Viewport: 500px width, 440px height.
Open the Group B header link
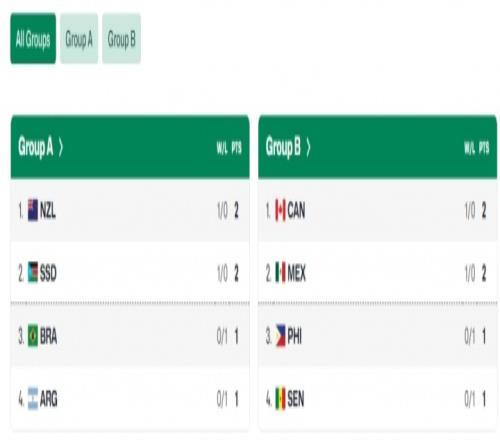coord(283,147)
